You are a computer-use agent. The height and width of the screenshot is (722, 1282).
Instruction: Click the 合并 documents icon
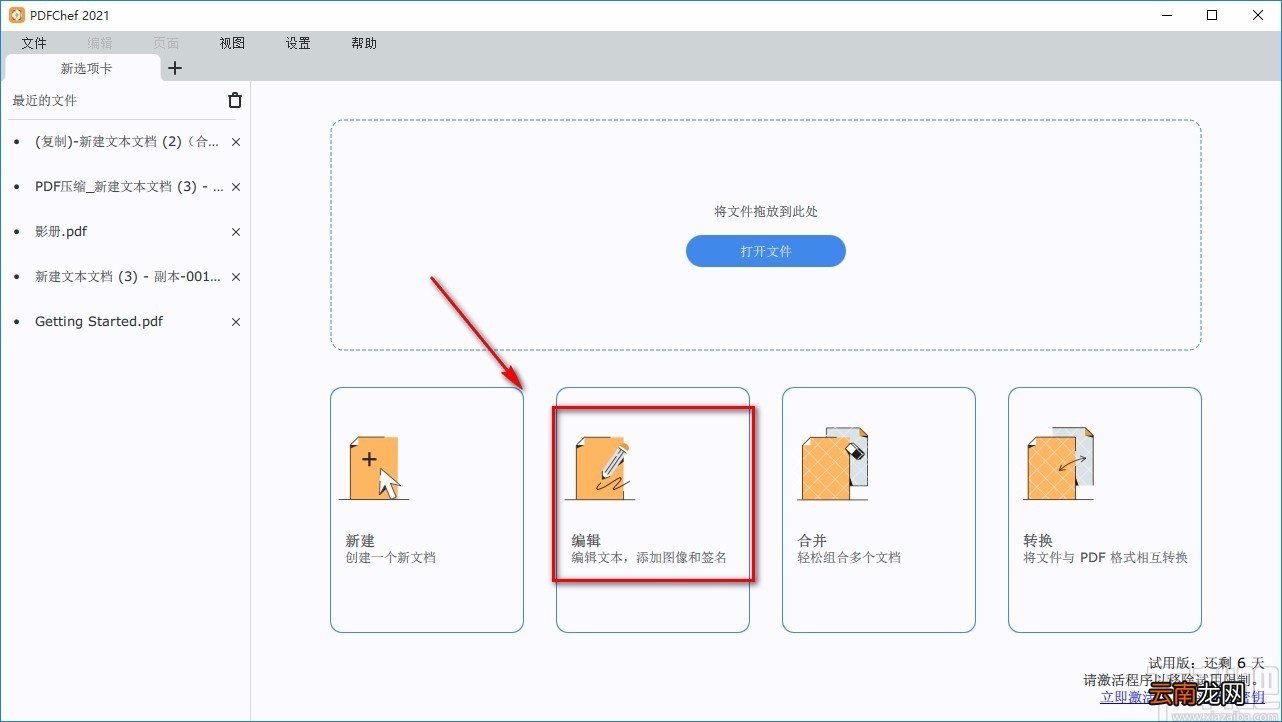click(x=832, y=464)
